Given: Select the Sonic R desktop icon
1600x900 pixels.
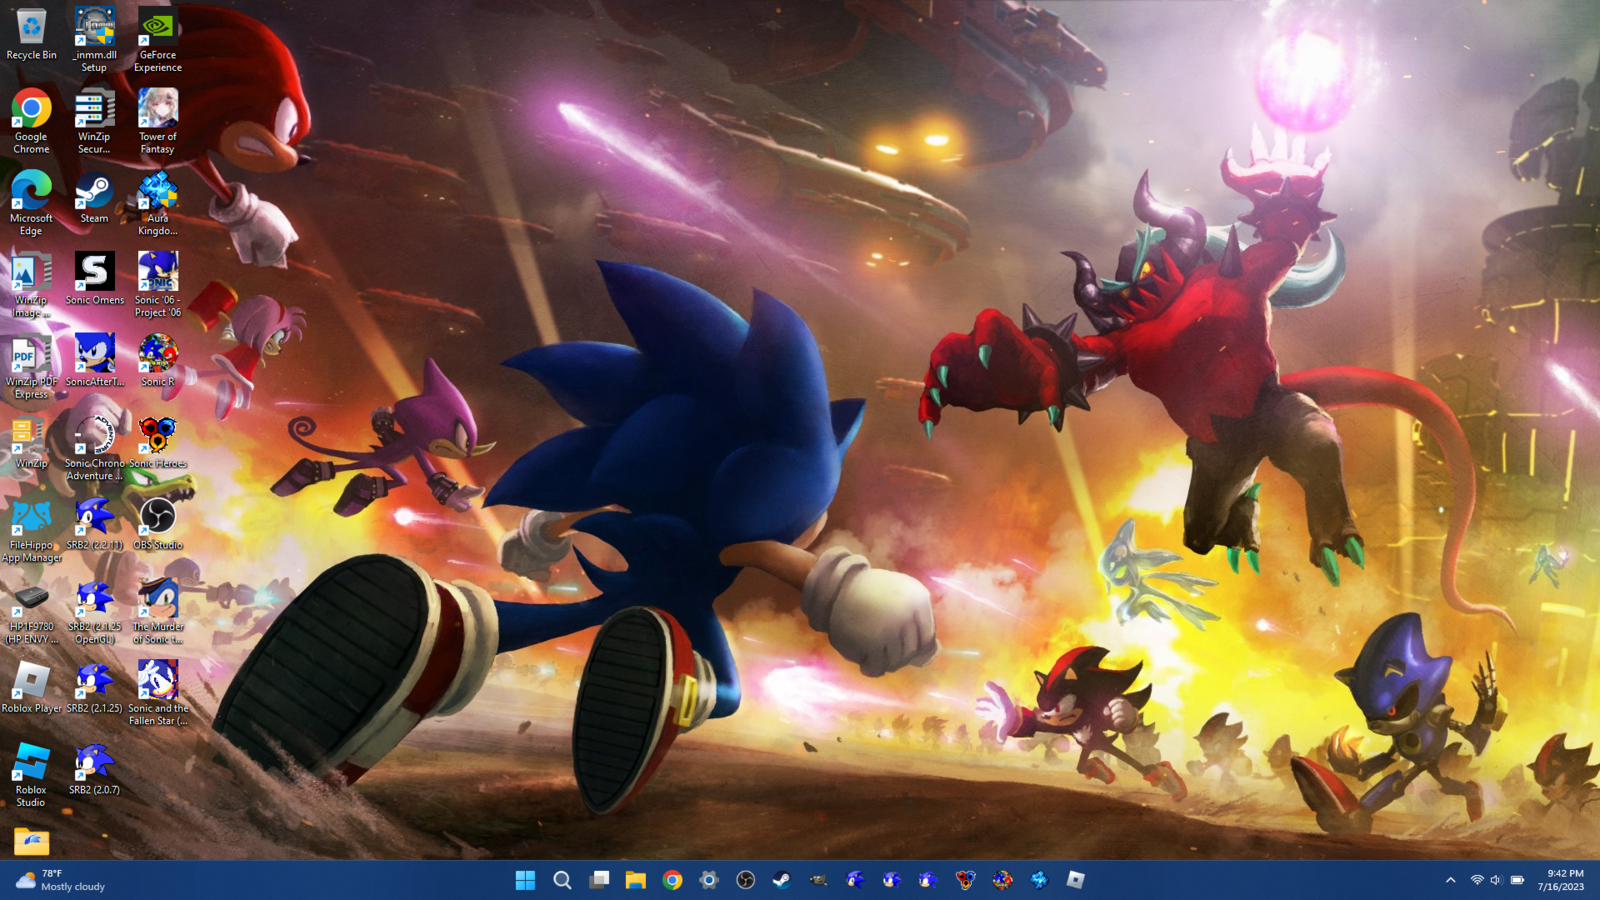Looking at the screenshot, I should (158, 361).
